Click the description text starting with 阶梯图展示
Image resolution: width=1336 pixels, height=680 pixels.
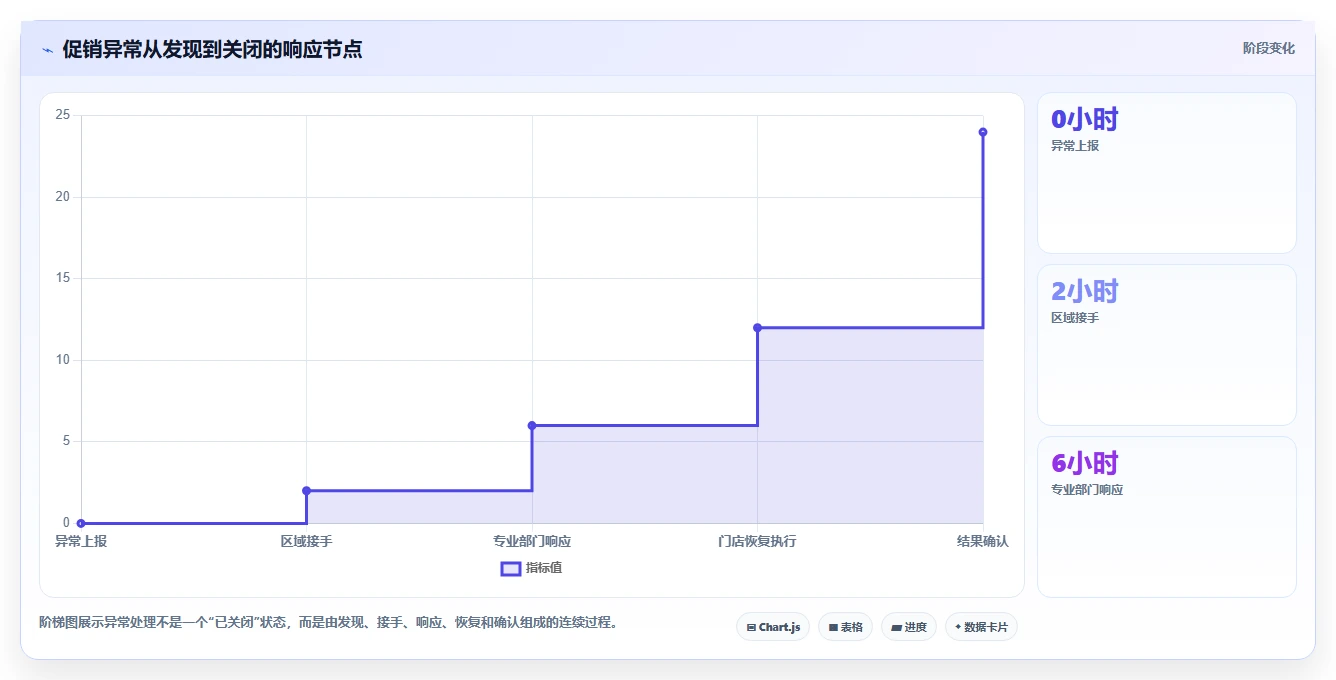[x=329, y=622]
